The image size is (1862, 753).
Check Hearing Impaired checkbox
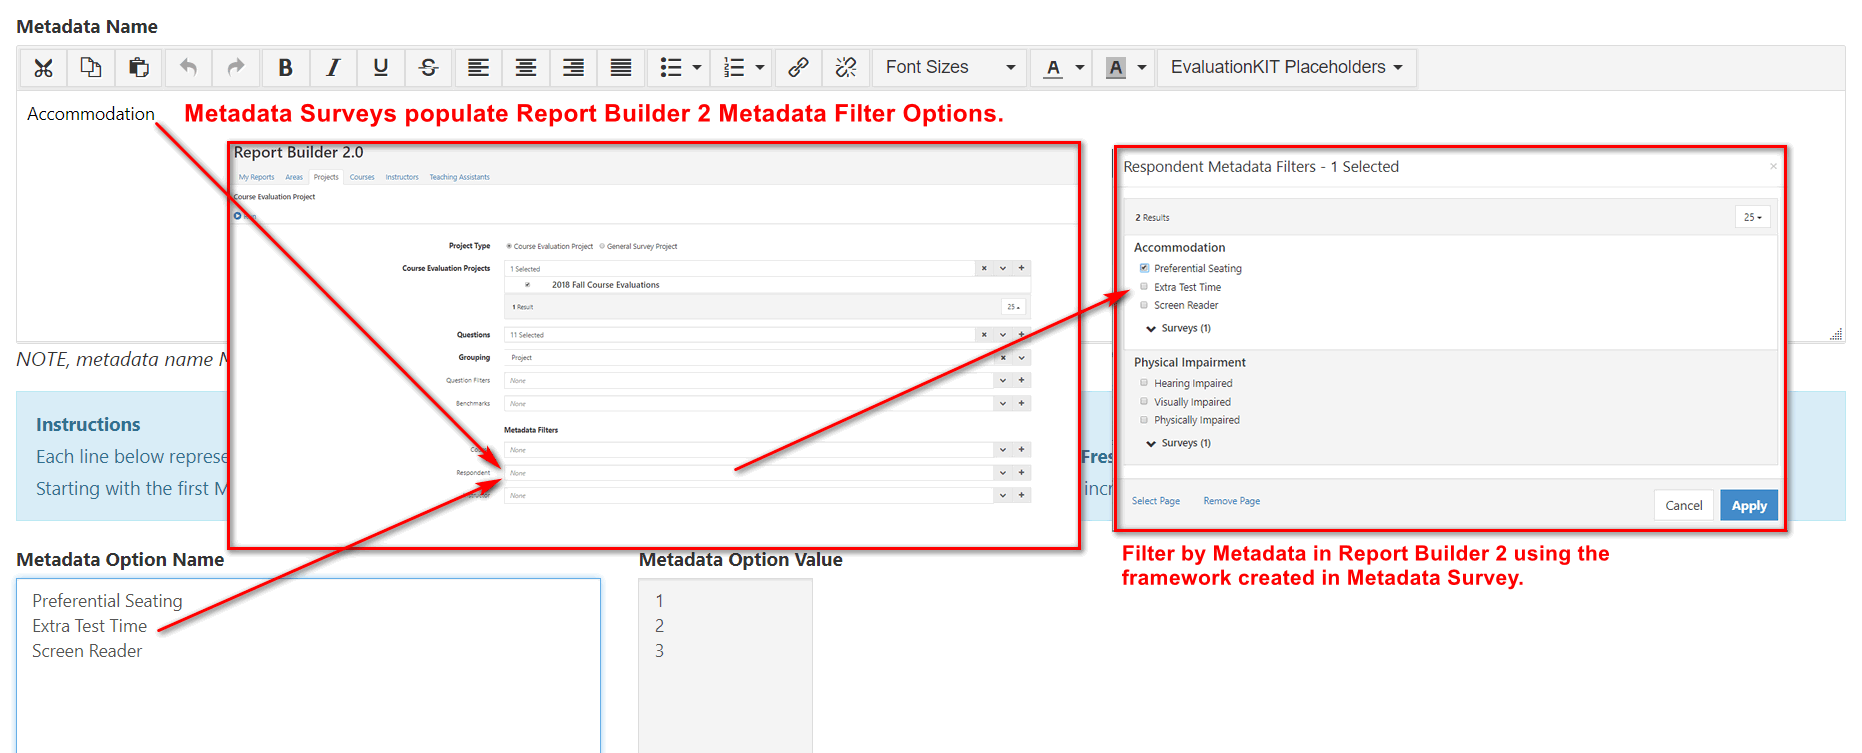click(x=1144, y=382)
